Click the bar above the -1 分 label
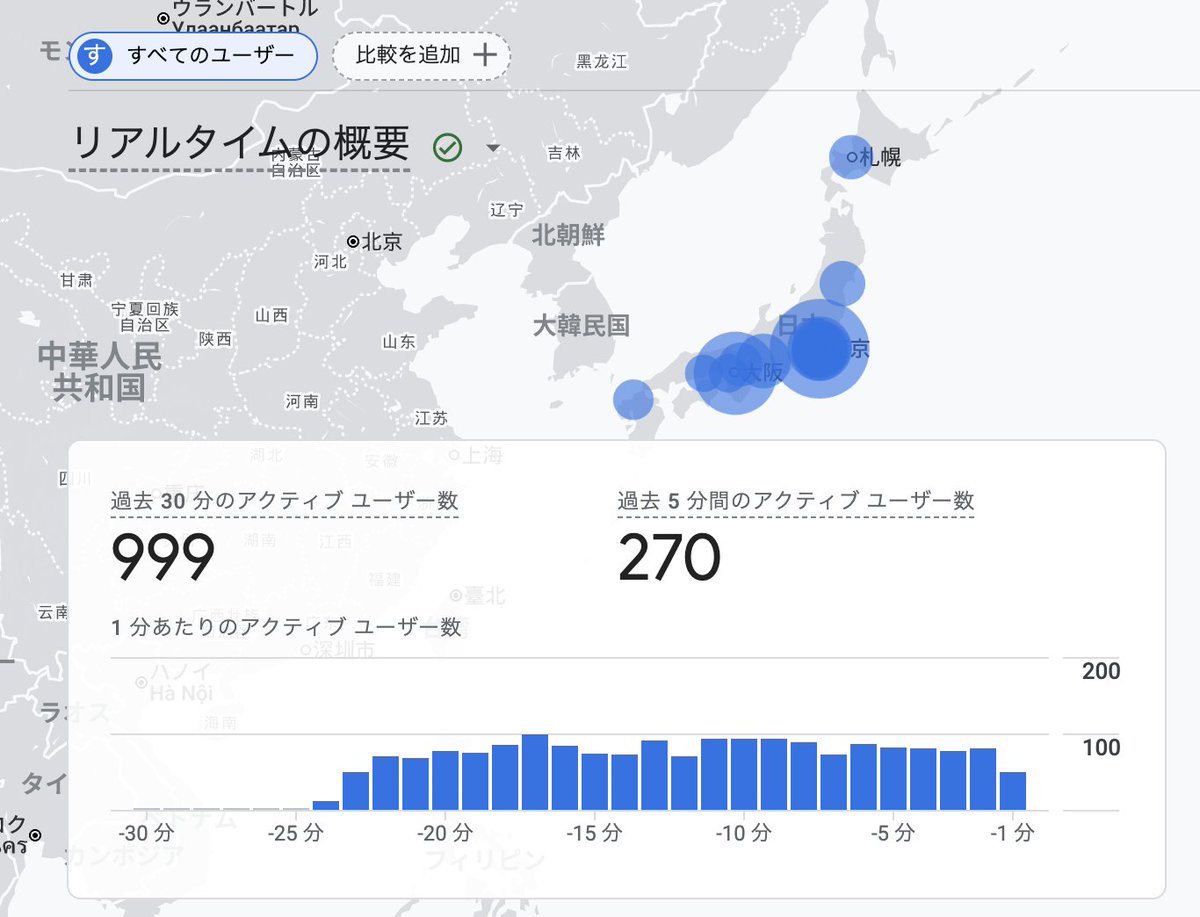The width and height of the screenshot is (1200, 917). click(x=1013, y=791)
